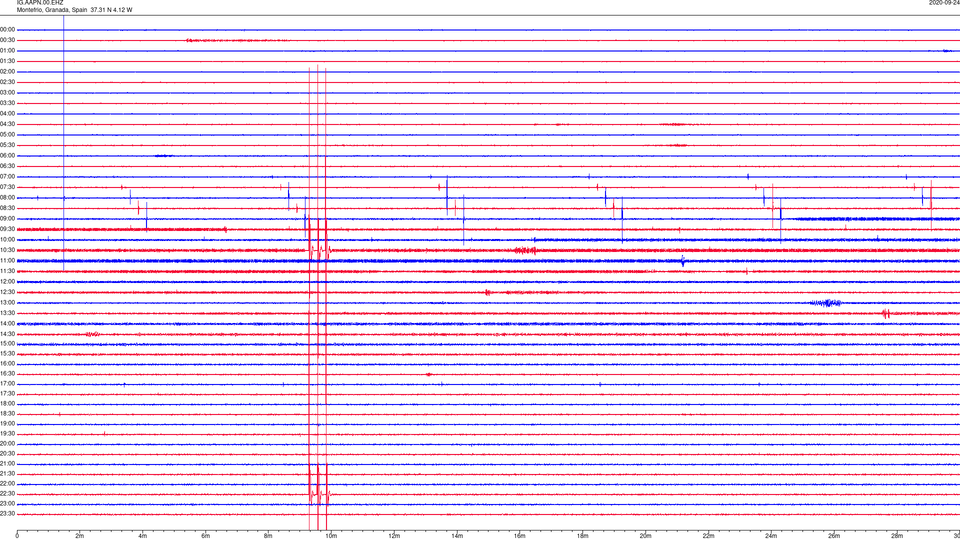This screenshot has height=540, width=960.
Task: Pick the 17:00 row label
Action: (8, 384)
